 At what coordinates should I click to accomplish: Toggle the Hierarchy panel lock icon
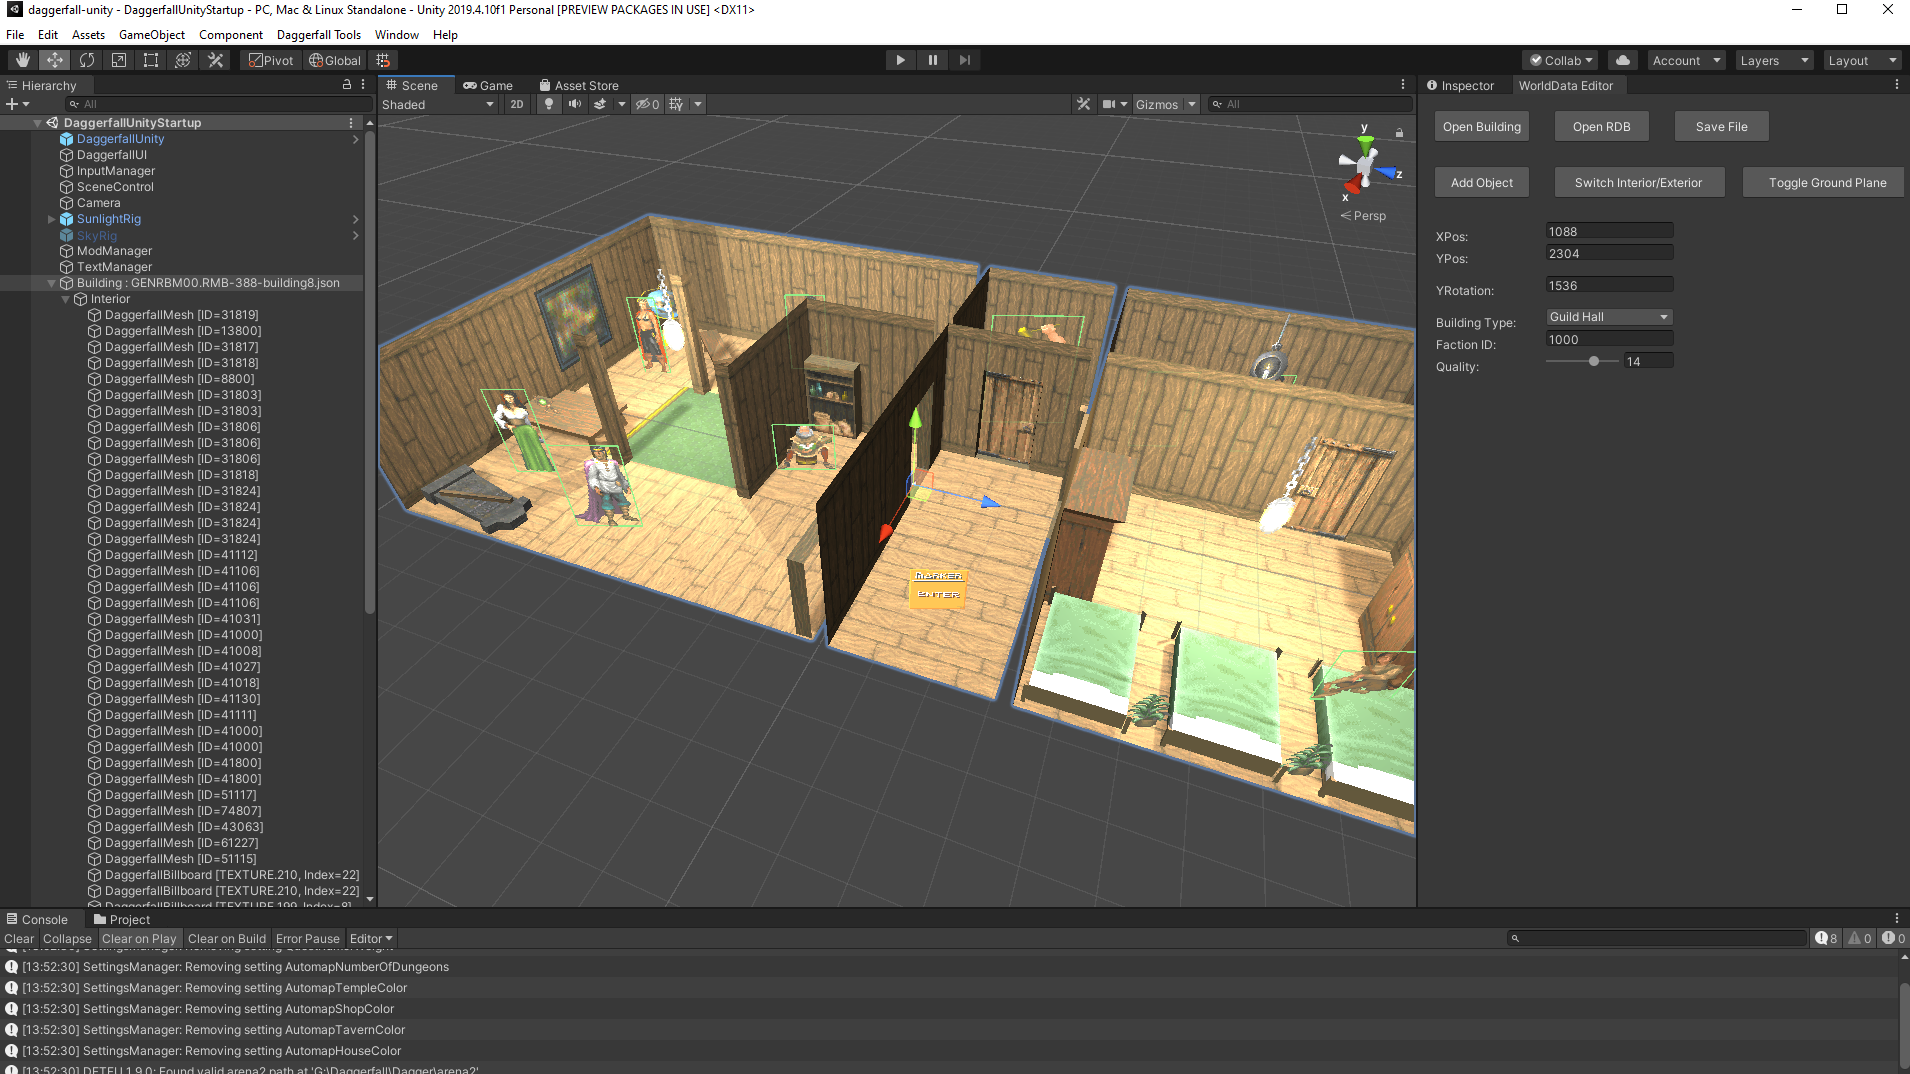pos(347,85)
